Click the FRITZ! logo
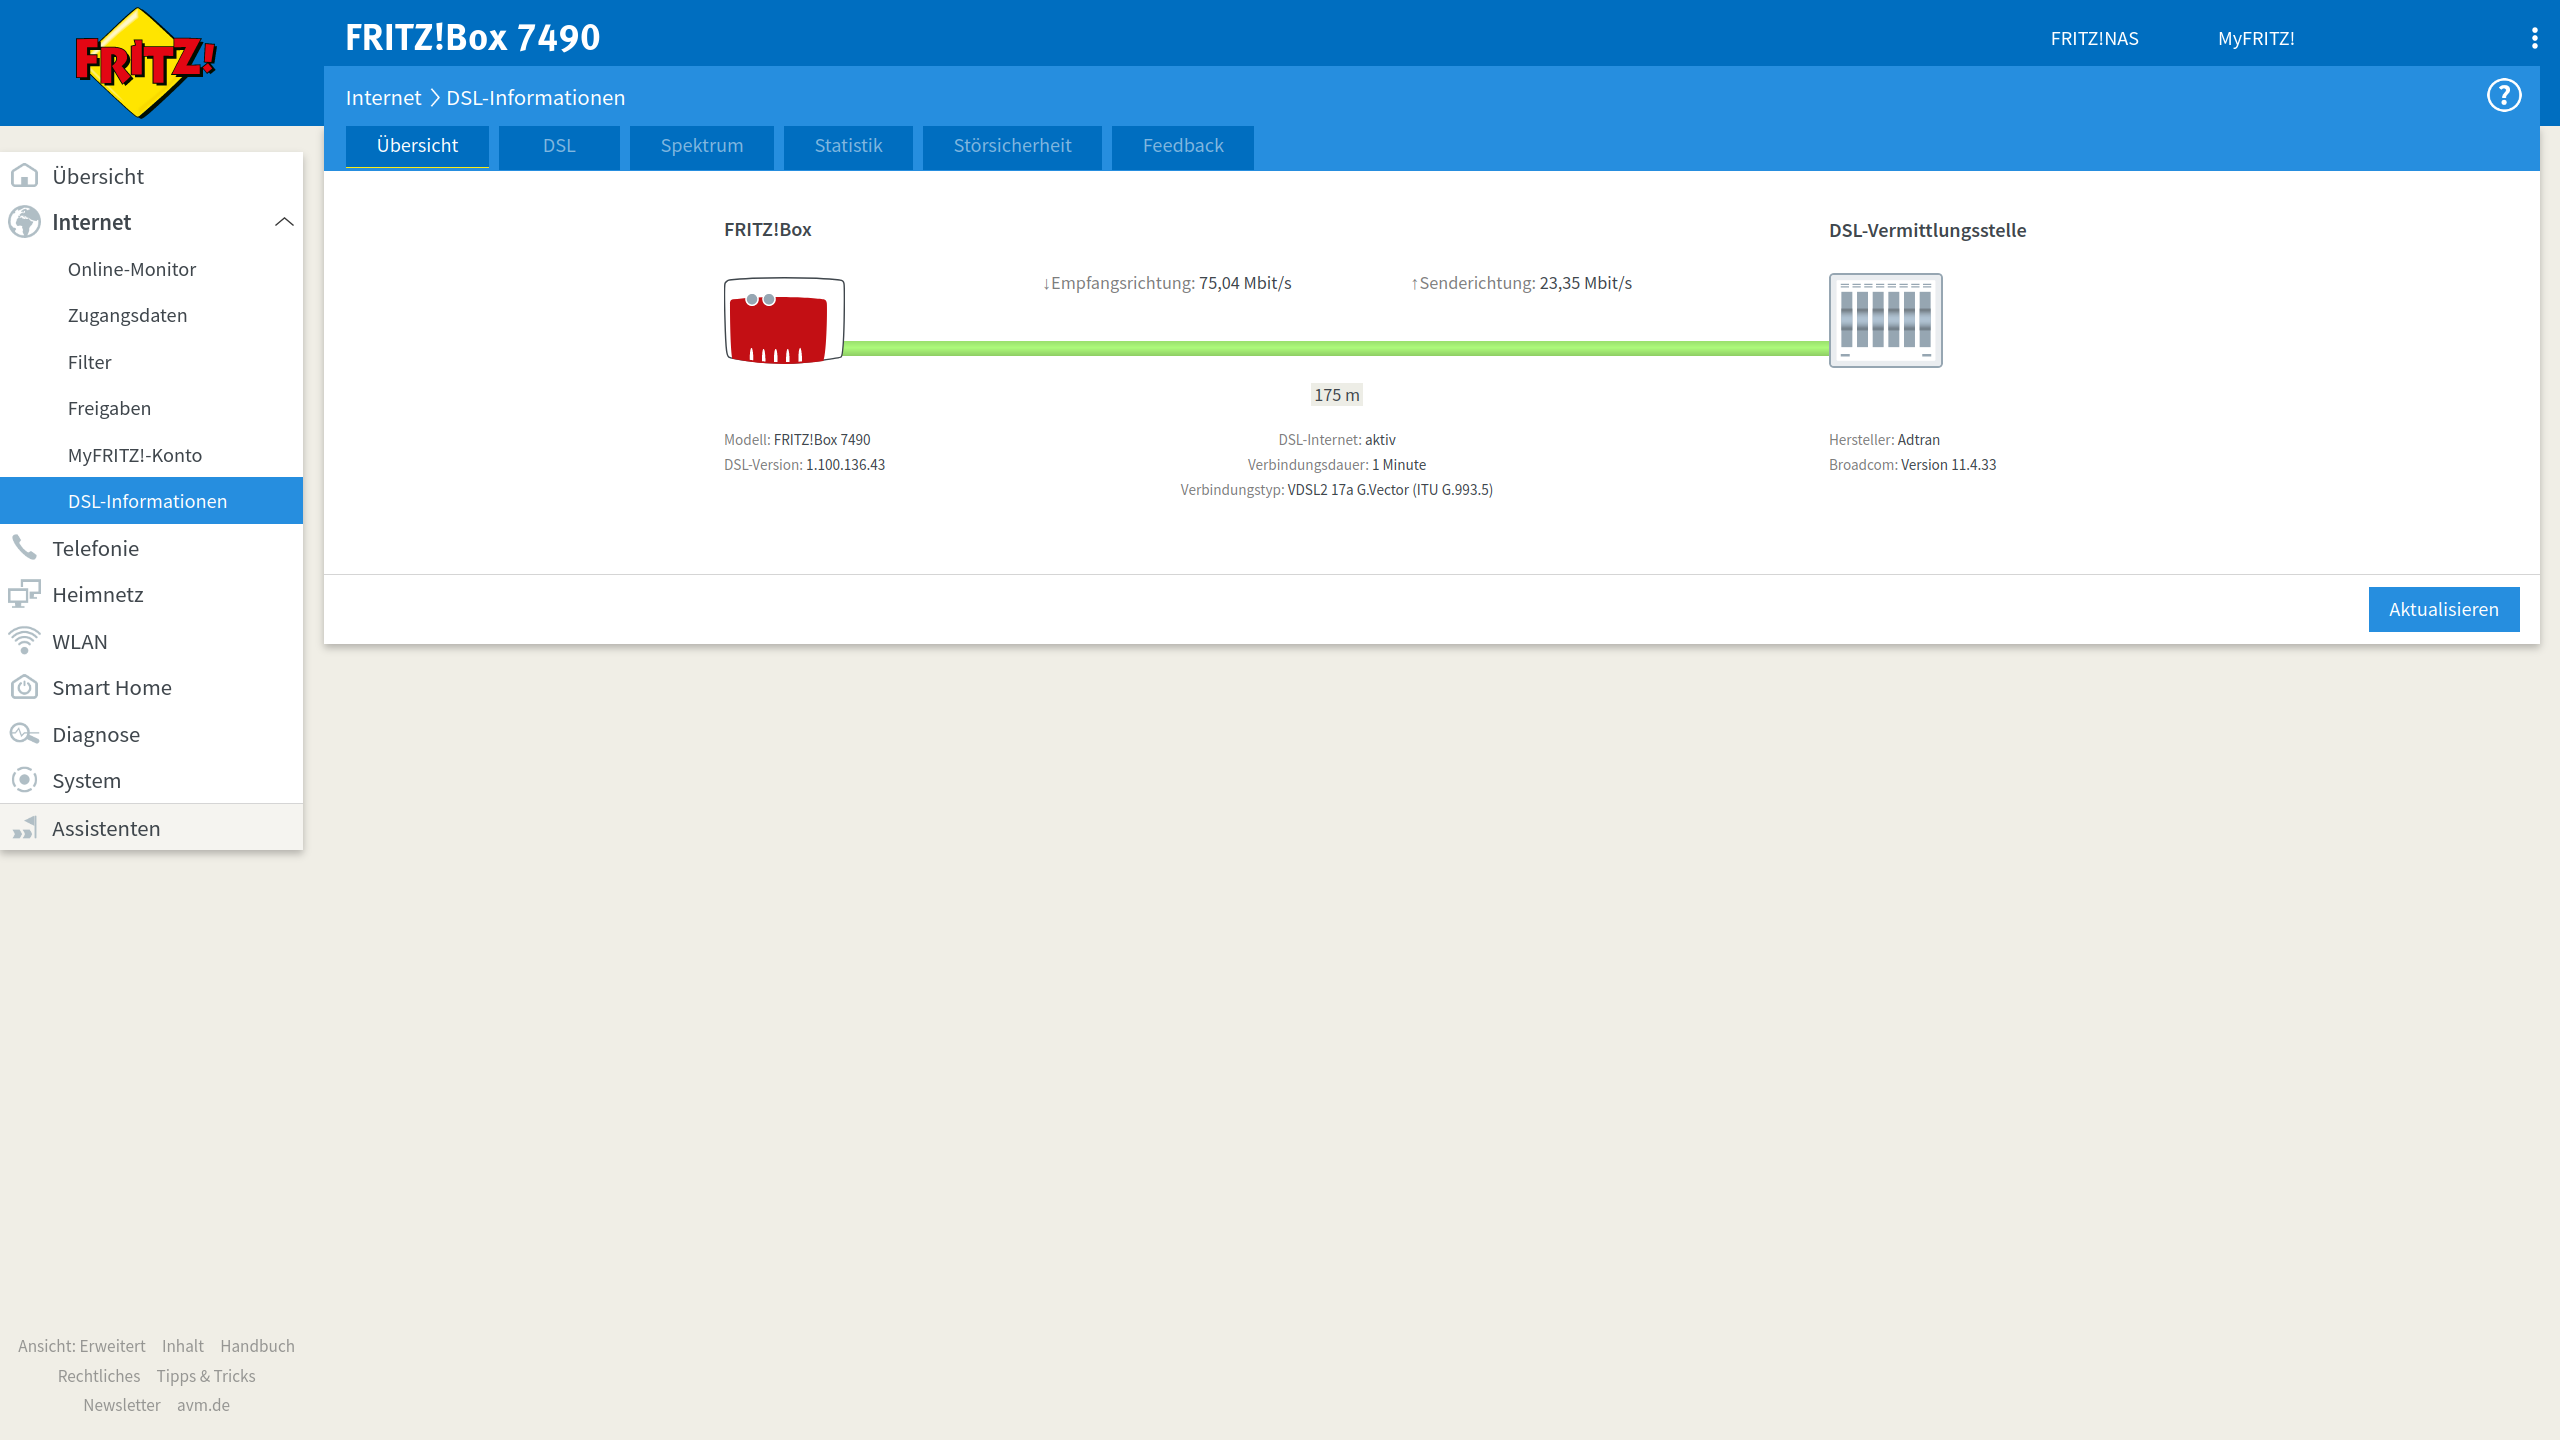Image resolution: width=2560 pixels, height=1440 pixels. 146,63
